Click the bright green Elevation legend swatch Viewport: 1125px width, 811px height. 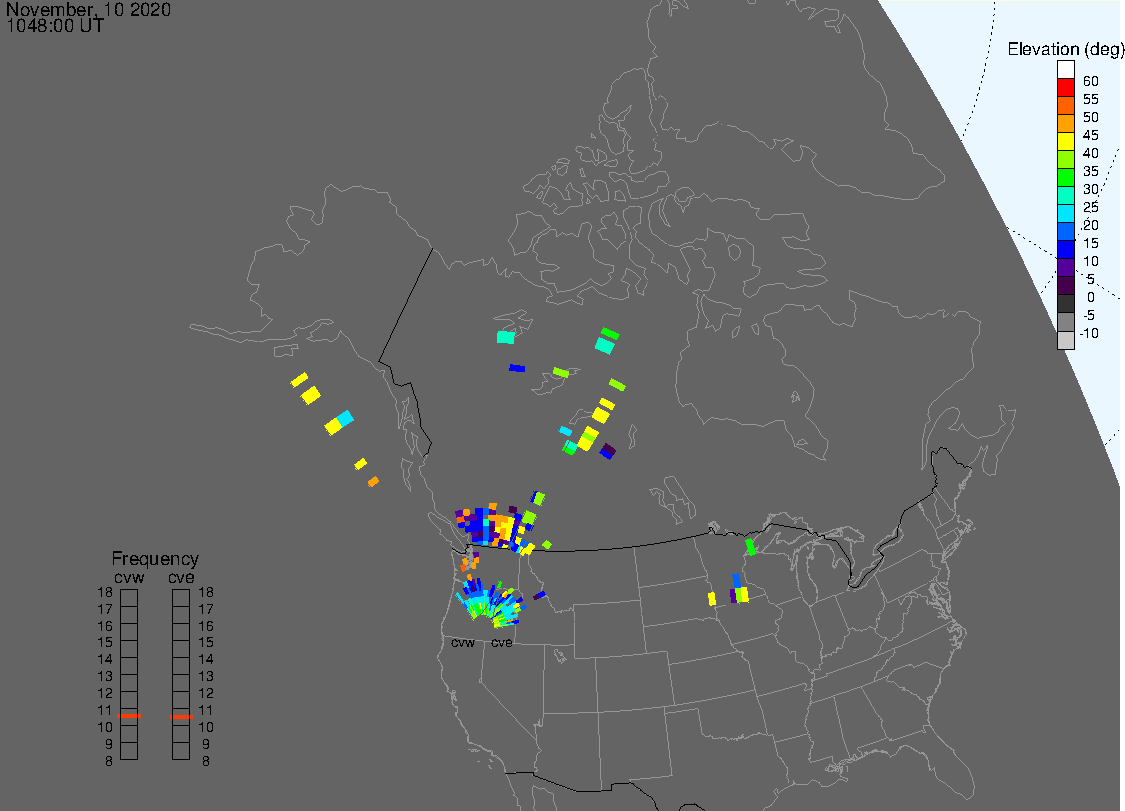click(x=1065, y=177)
